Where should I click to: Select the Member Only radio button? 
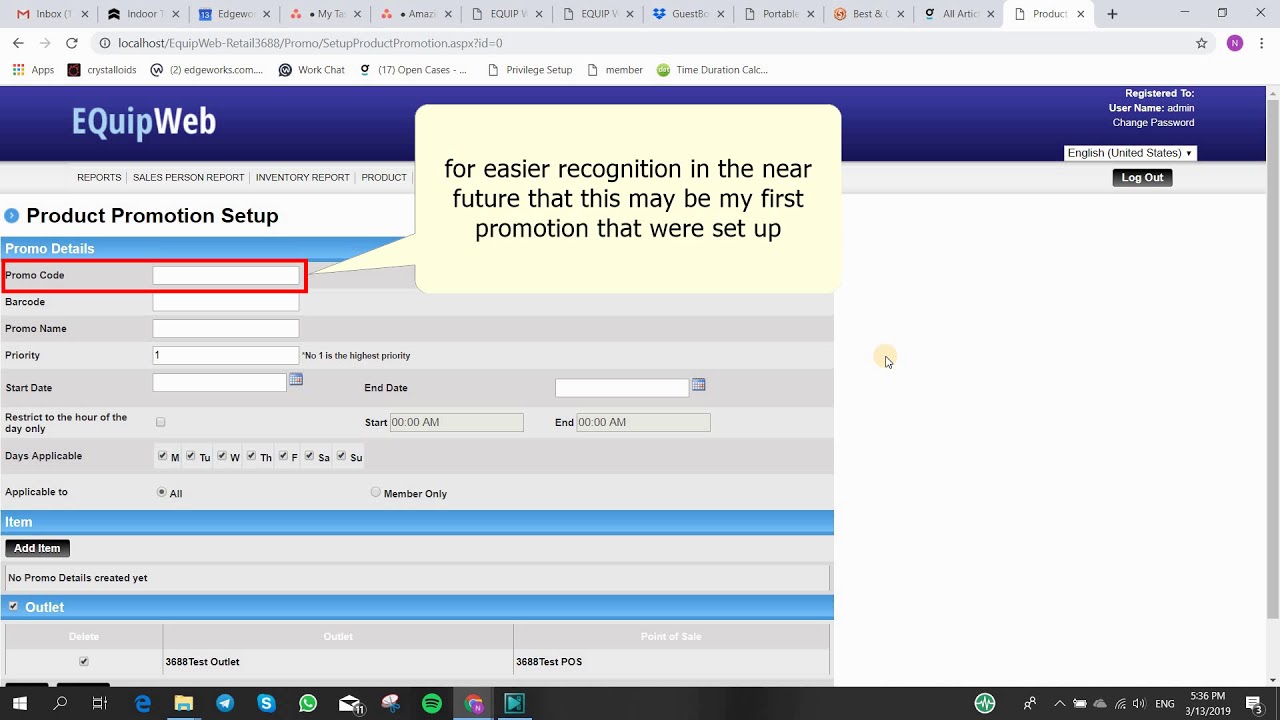click(x=376, y=492)
